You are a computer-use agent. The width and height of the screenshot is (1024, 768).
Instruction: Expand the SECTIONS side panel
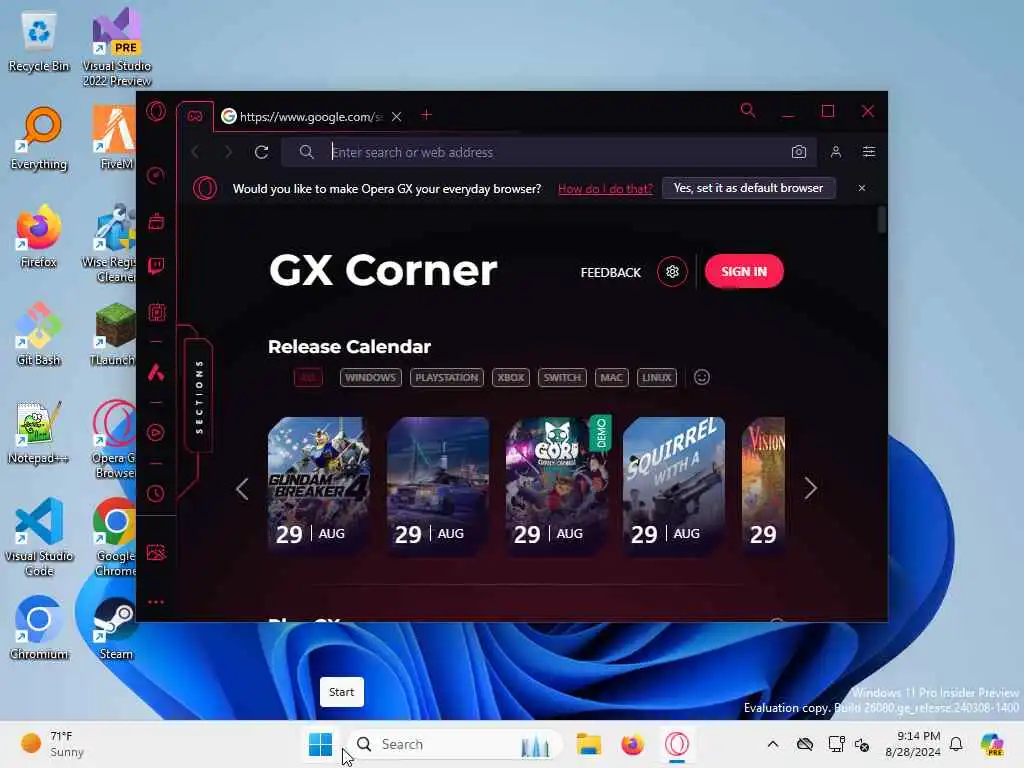tap(199, 396)
